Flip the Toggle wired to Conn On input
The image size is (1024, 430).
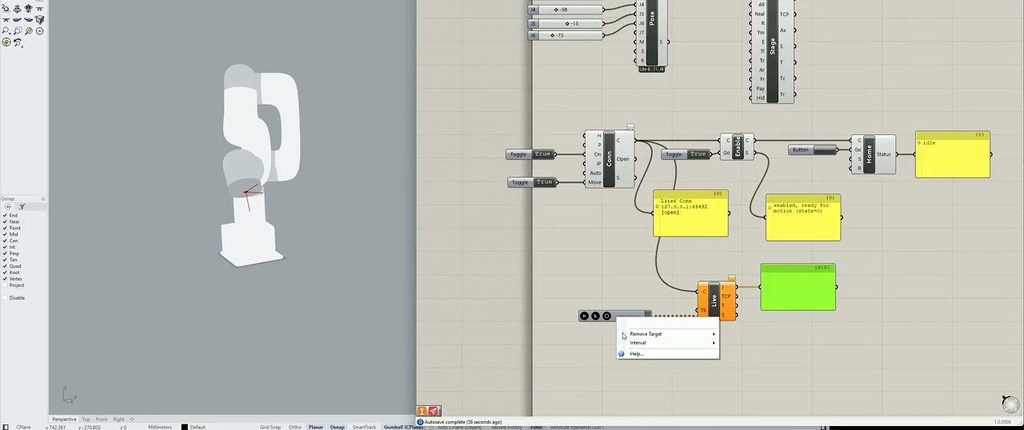click(531, 154)
